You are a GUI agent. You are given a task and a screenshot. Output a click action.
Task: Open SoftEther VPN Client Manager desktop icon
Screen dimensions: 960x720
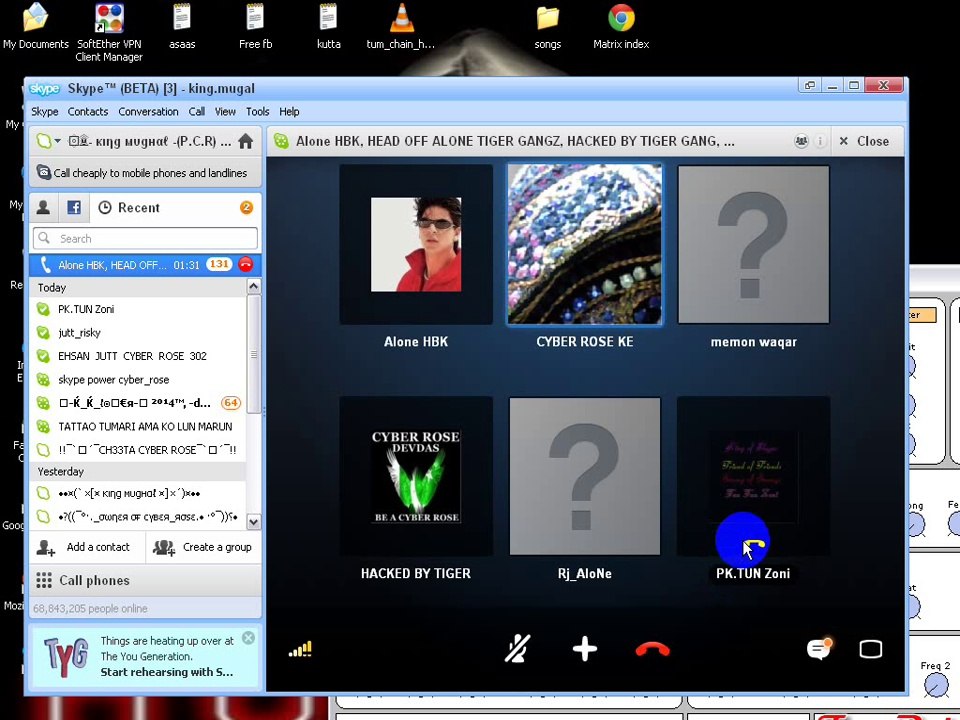coord(109,32)
